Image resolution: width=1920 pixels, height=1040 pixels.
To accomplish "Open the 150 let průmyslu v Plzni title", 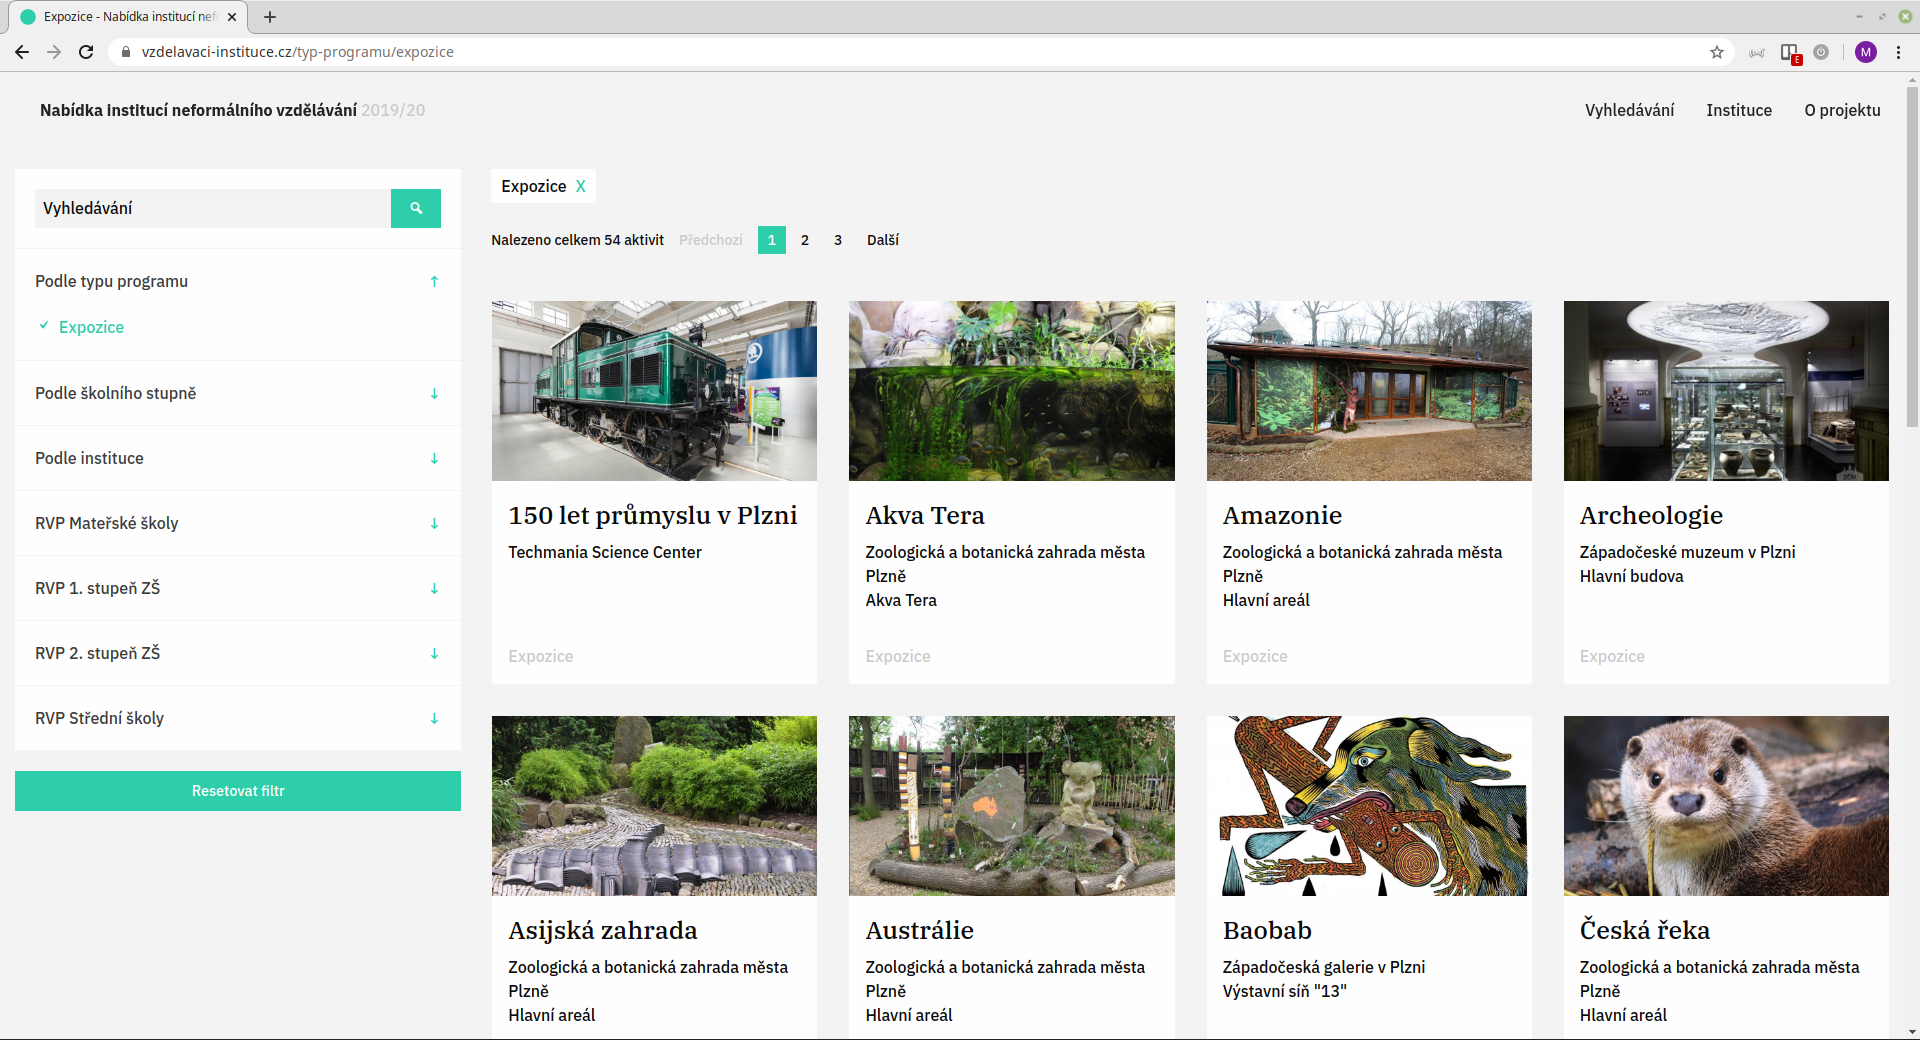I will coord(653,516).
